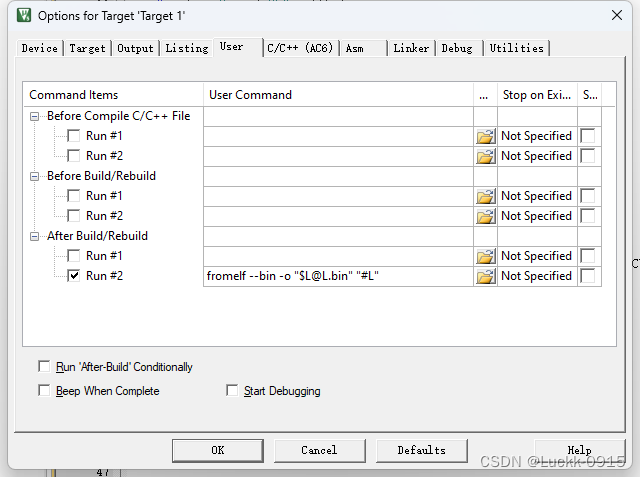The image size is (640, 477).
Task: Edit the fromelf --bin user command field
Action: 338,276
